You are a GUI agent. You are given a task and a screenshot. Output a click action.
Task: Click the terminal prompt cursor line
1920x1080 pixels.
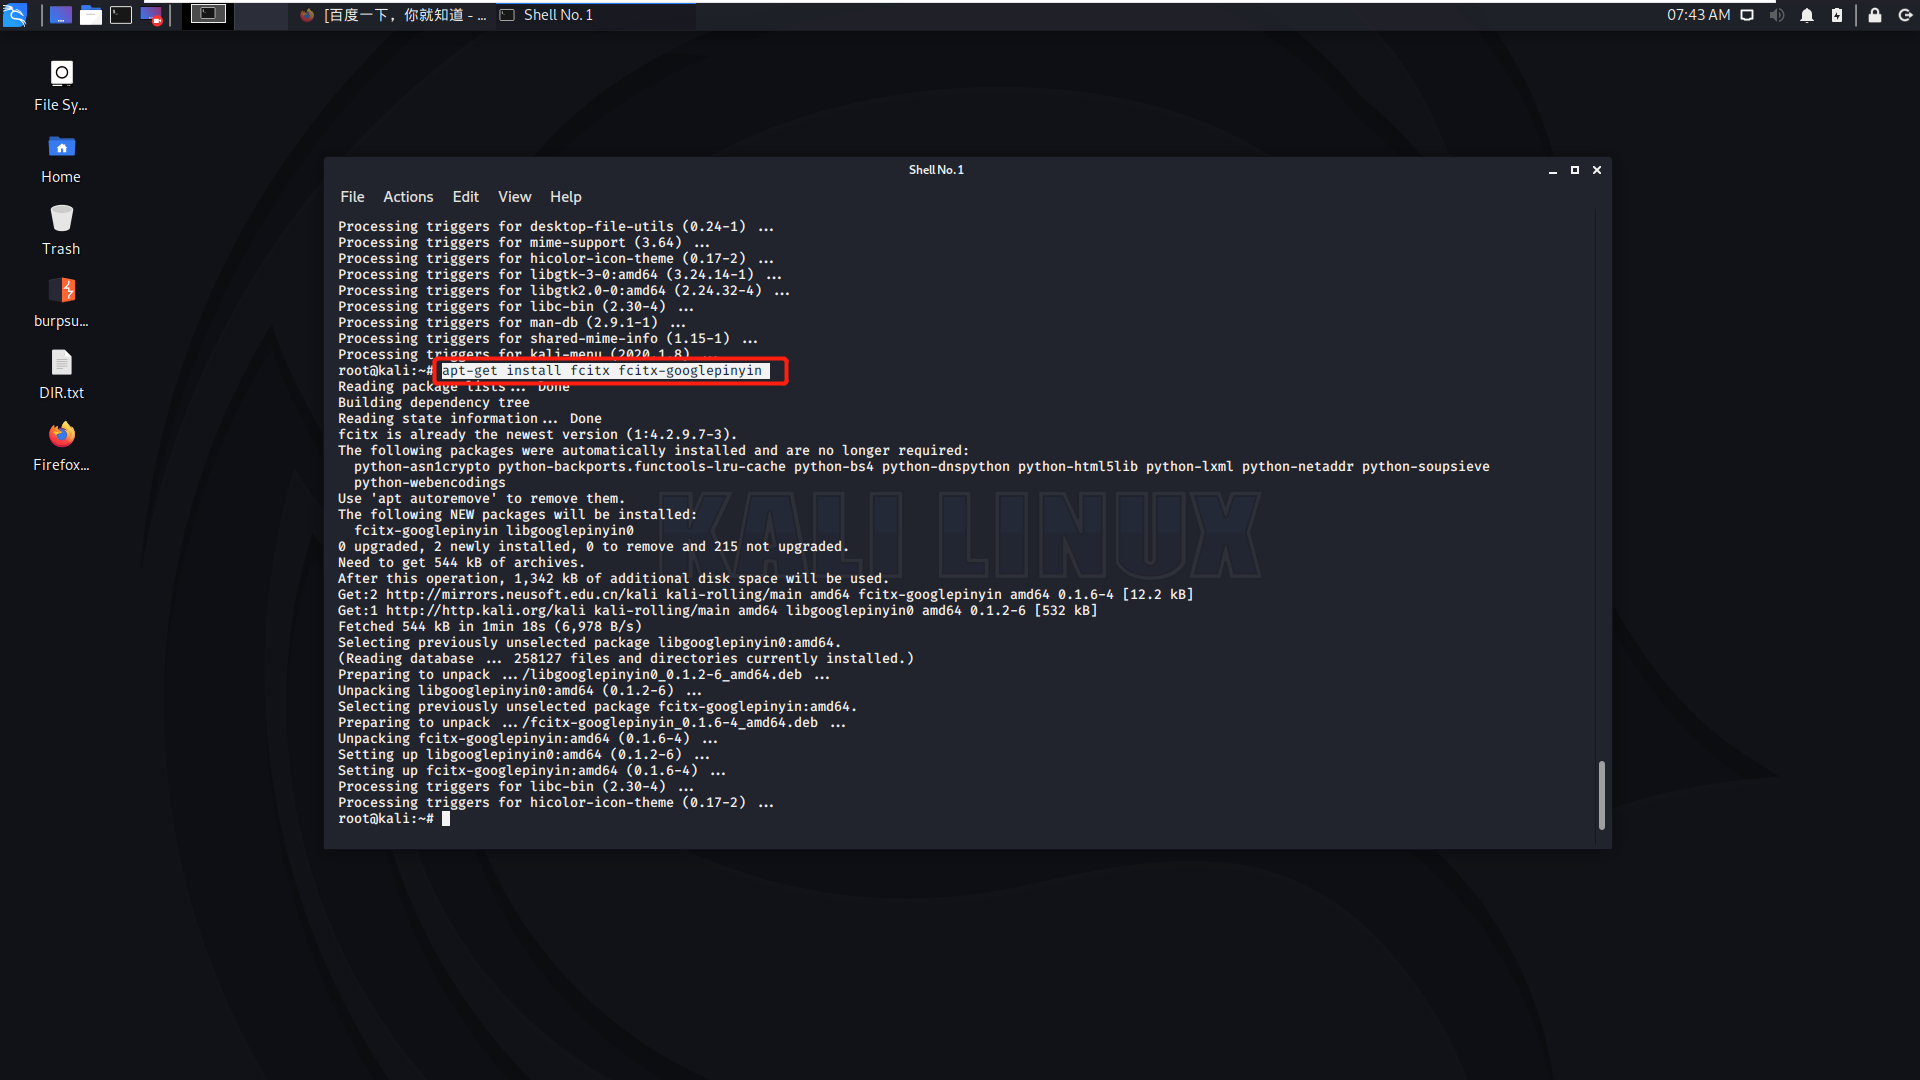click(x=394, y=819)
